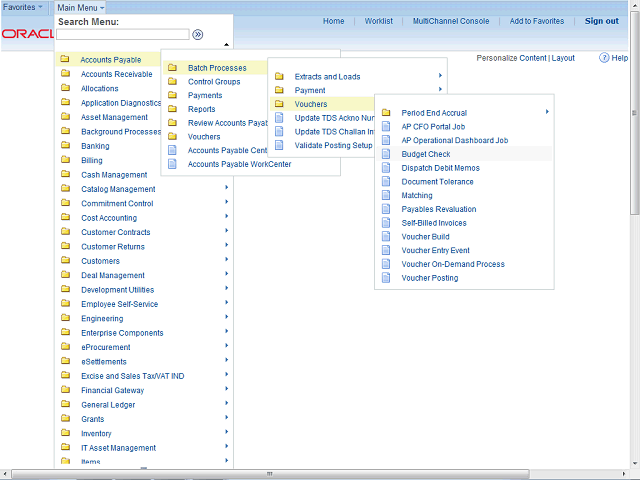
Task: Click the General Ledger folder icon
Action: 65,405
